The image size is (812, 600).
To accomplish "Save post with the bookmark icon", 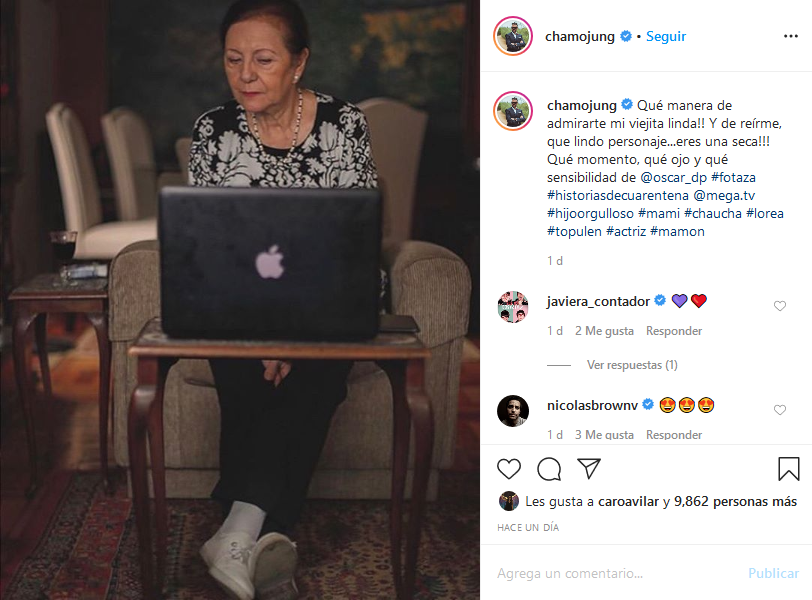I will pyautogui.click(x=789, y=469).
